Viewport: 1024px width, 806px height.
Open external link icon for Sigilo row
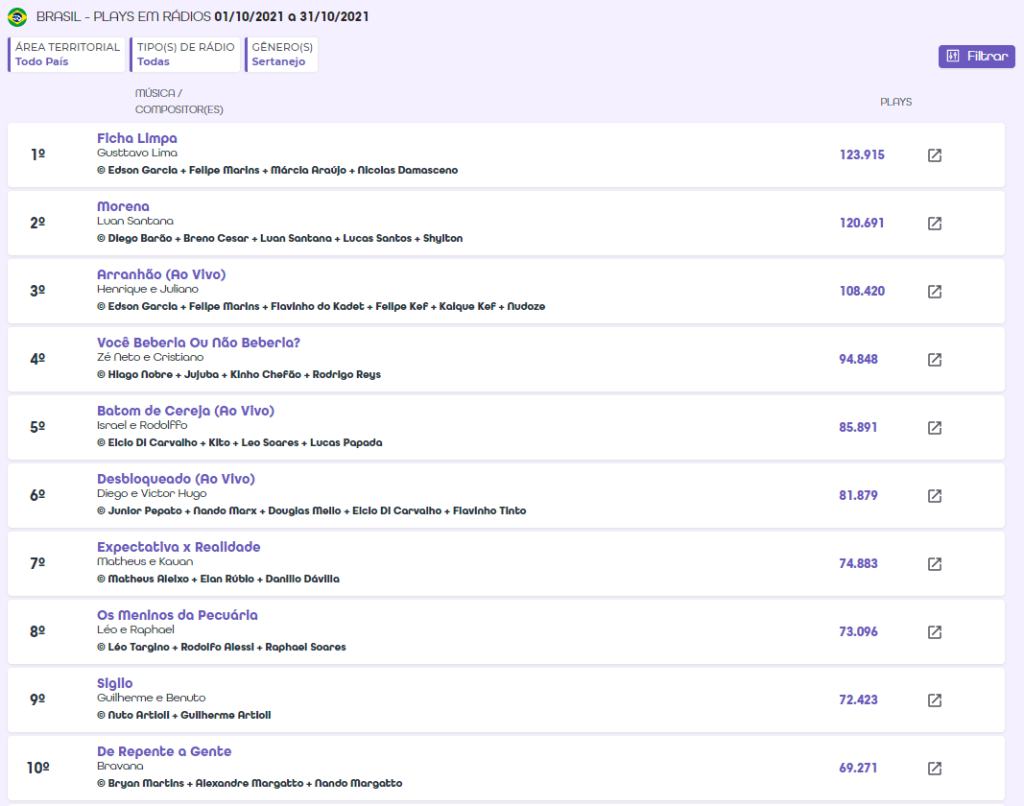(x=934, y=700)
